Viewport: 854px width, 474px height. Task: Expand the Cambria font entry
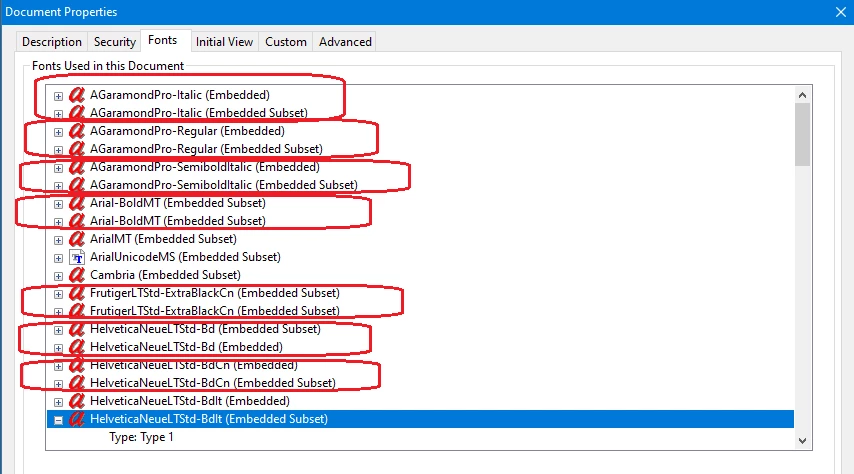click(x=58, y=276)
